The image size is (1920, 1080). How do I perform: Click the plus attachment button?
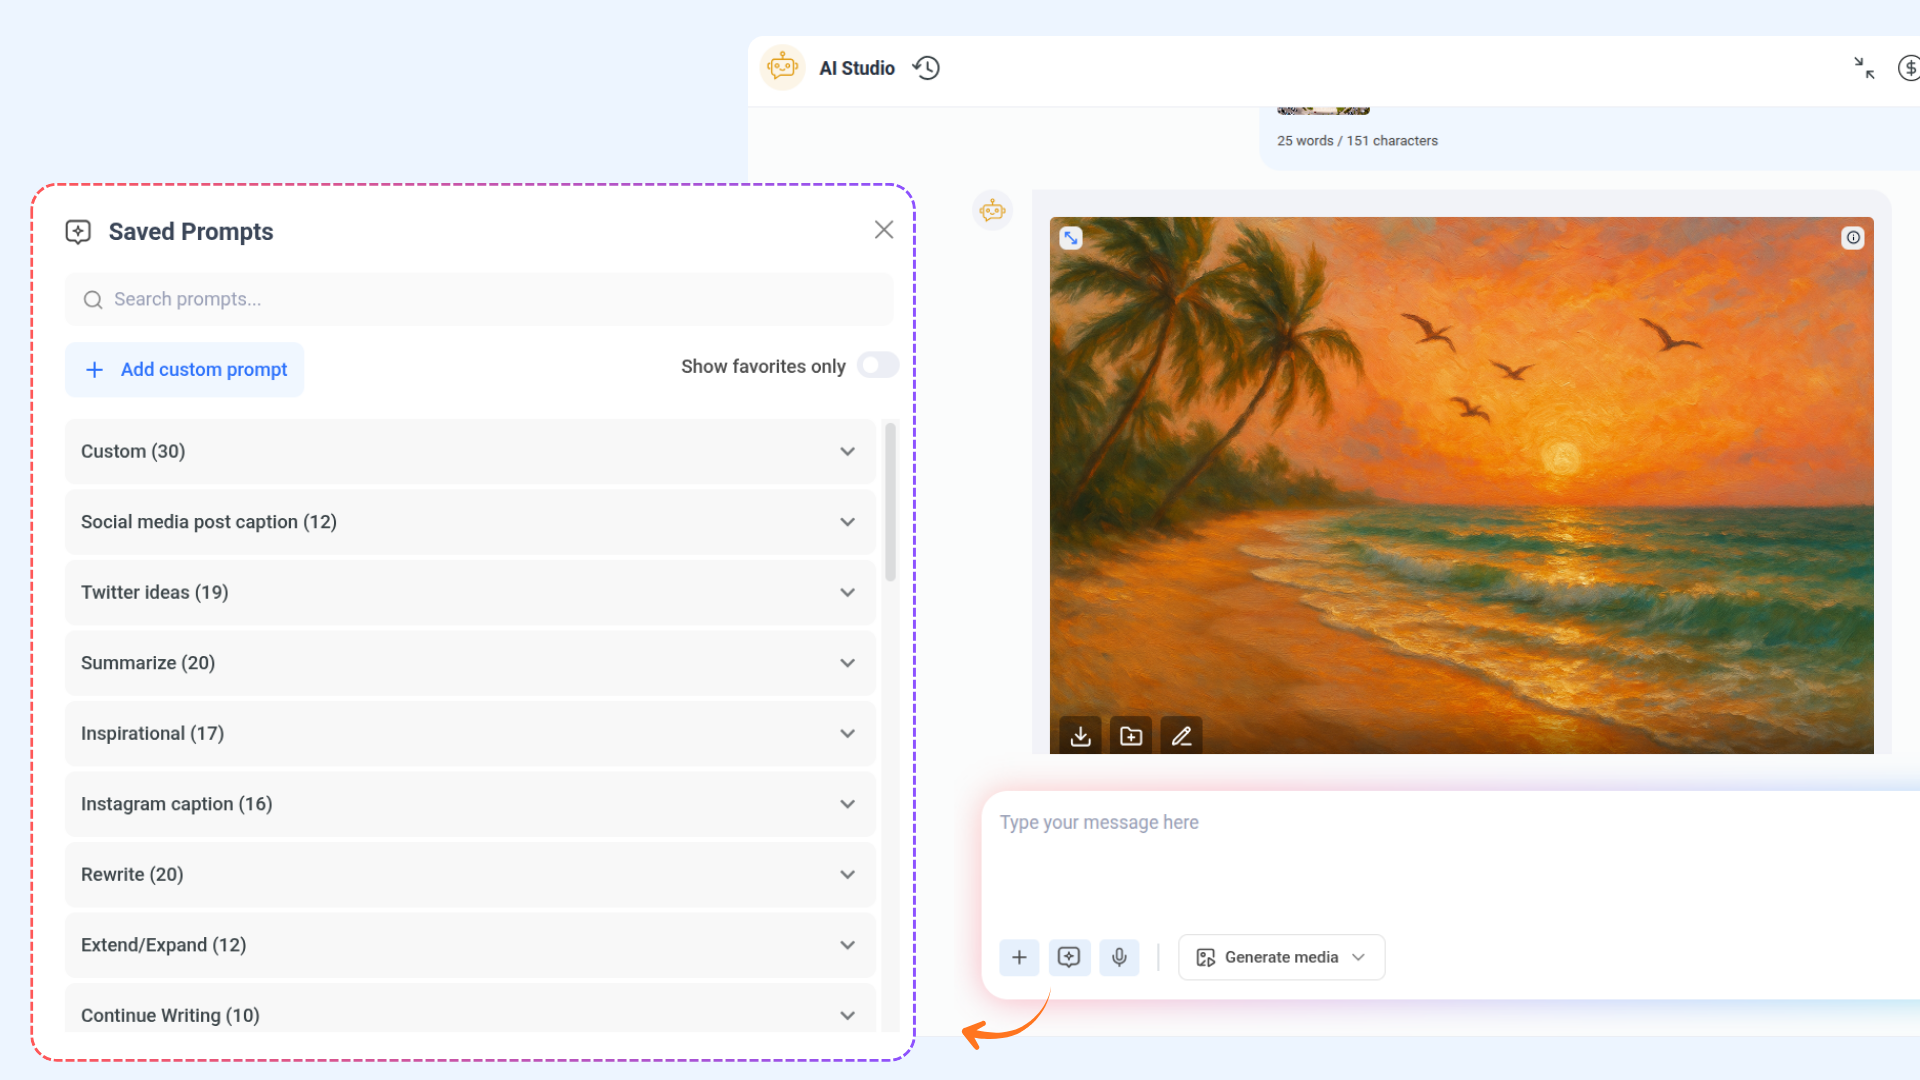(x=1019, y=957)
